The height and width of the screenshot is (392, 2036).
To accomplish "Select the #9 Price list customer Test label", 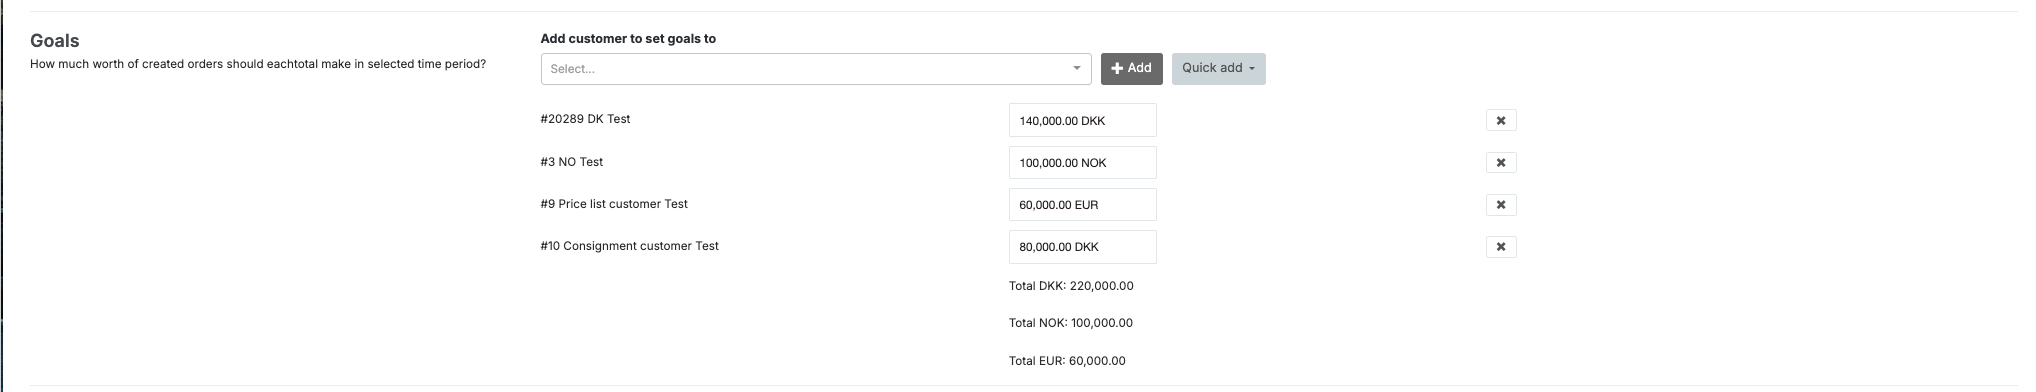I will pyautogui.click(x=614, y=204).
